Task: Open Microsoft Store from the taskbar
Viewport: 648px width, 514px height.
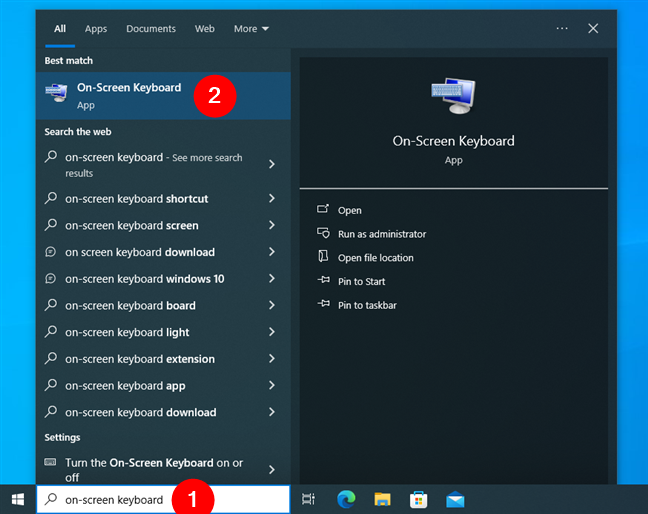Action: pyautogui.click(x=418, y=499)
